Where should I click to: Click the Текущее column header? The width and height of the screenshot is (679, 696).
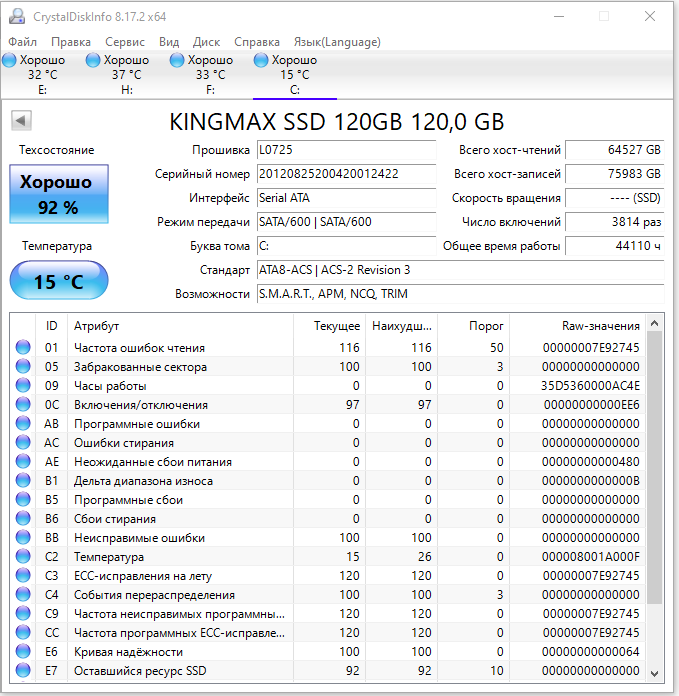(329, 326)
